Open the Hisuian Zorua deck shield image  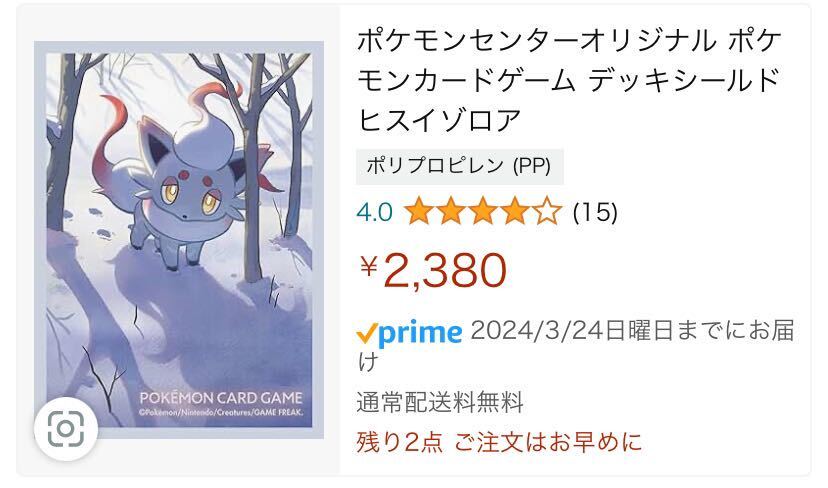(x=179, y=240)
